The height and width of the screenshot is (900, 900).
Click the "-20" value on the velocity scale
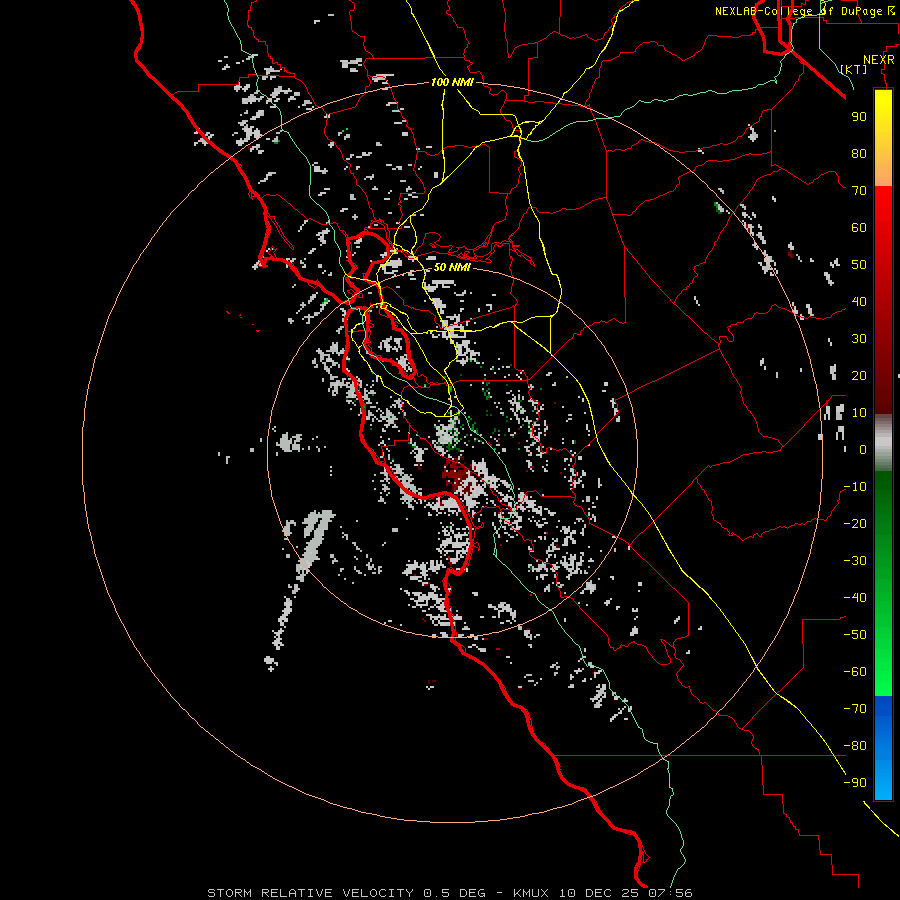coord(855,524)
